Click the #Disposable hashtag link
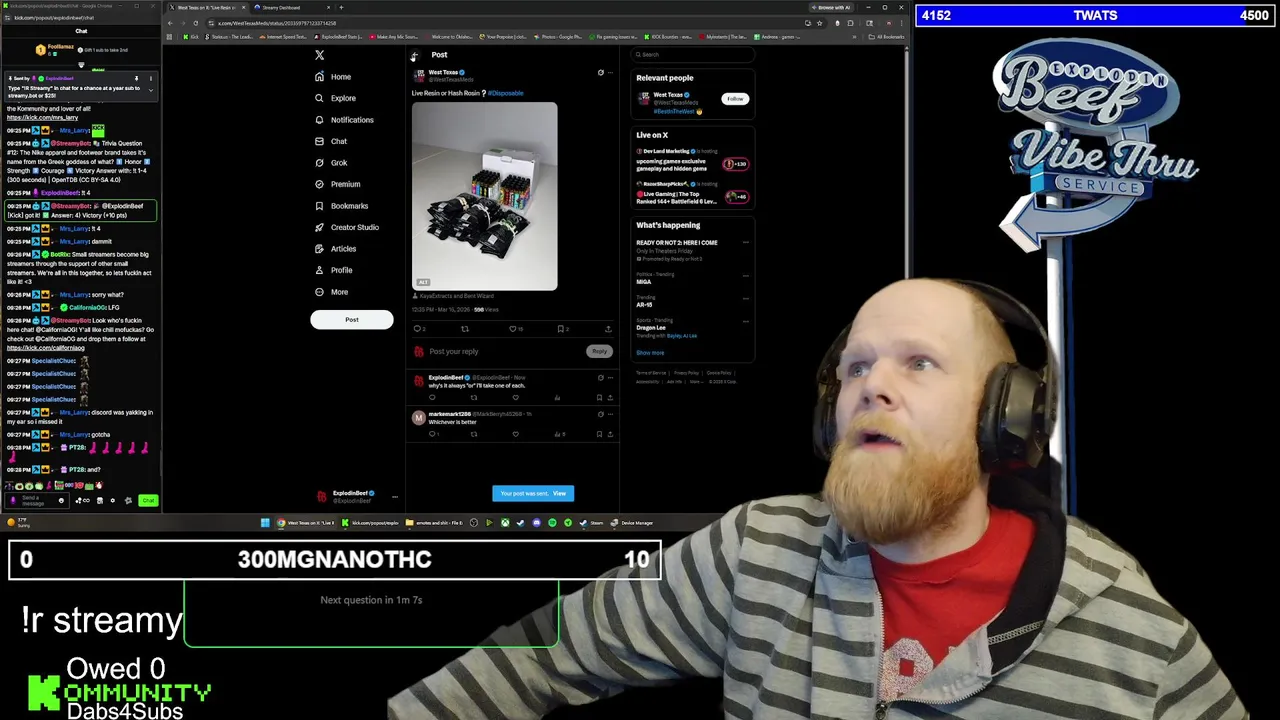This screenshot has height=720, width=1280. point(506,93)
